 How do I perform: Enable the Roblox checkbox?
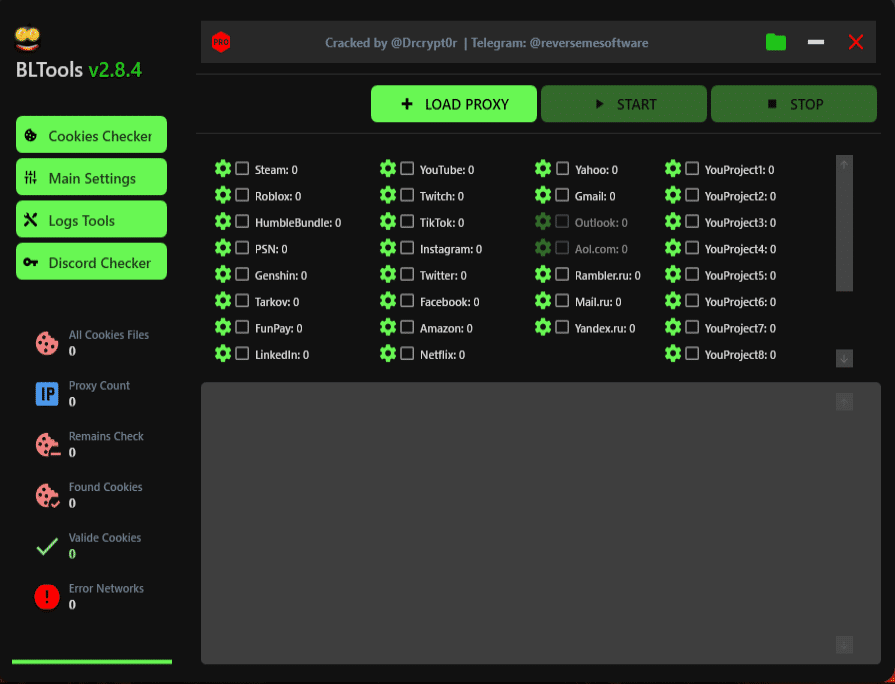(x=242, y=195)
